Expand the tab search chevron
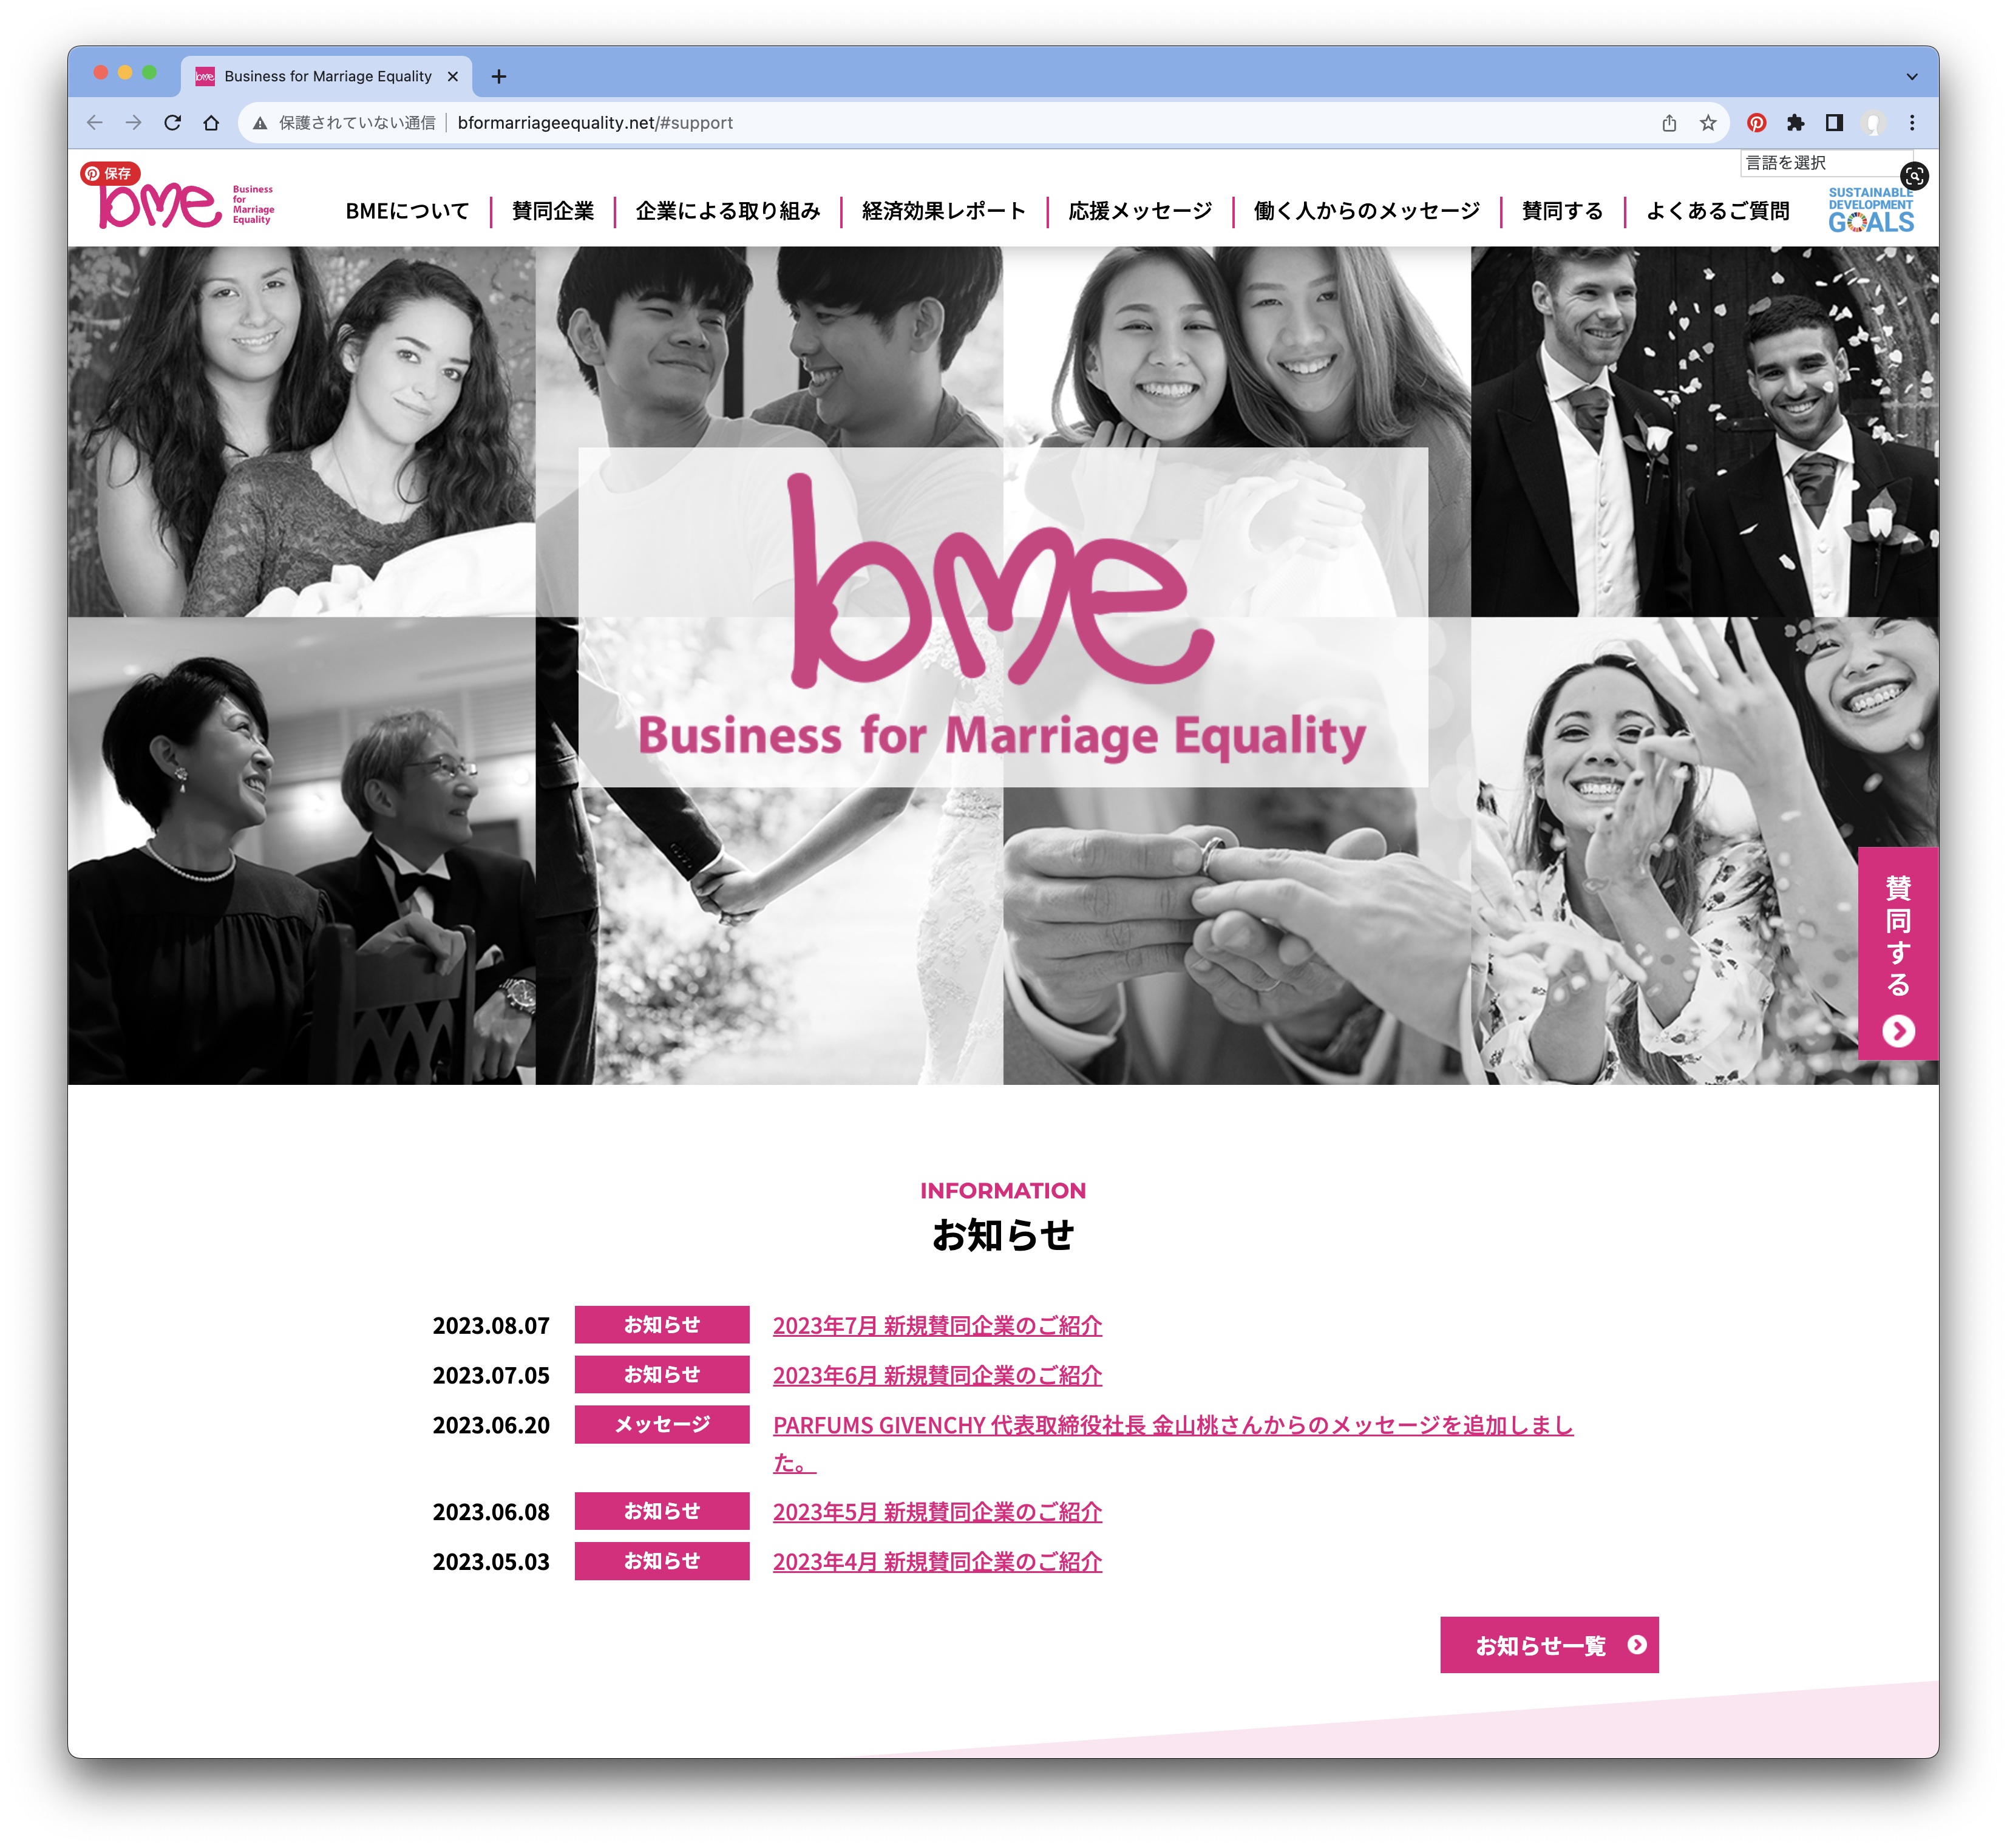 [x=1912, y=76]
